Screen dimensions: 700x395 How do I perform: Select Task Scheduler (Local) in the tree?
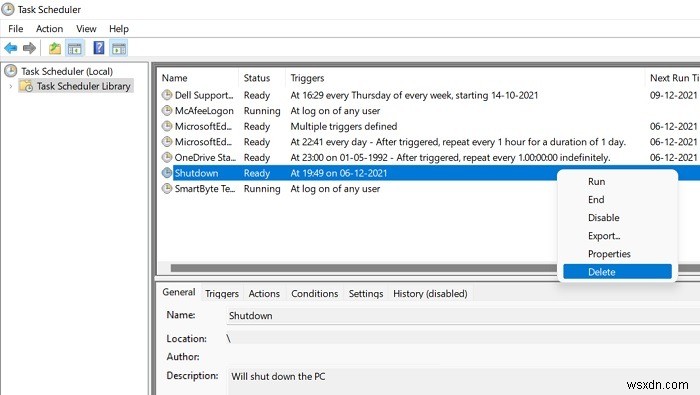(67, 71)
